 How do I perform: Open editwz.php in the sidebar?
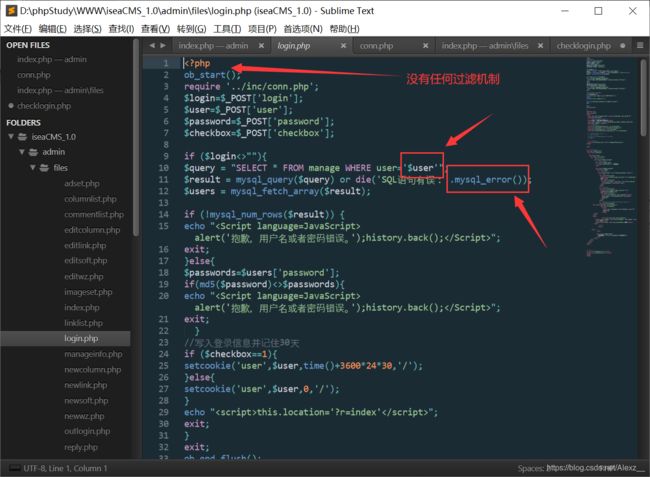[x=84, y=276]
